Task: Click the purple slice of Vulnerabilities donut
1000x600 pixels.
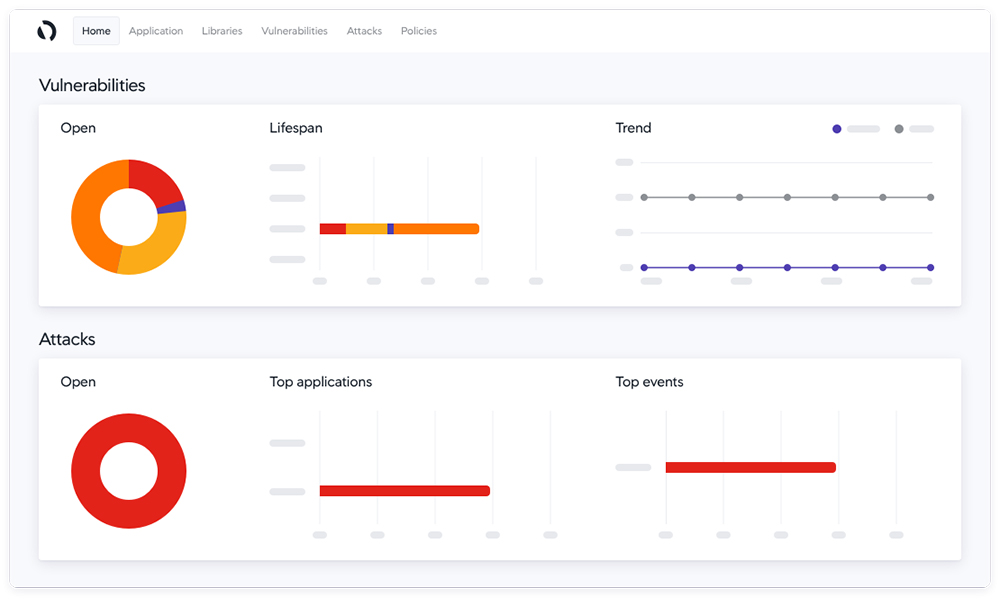Action: click(x=172, y=207)
